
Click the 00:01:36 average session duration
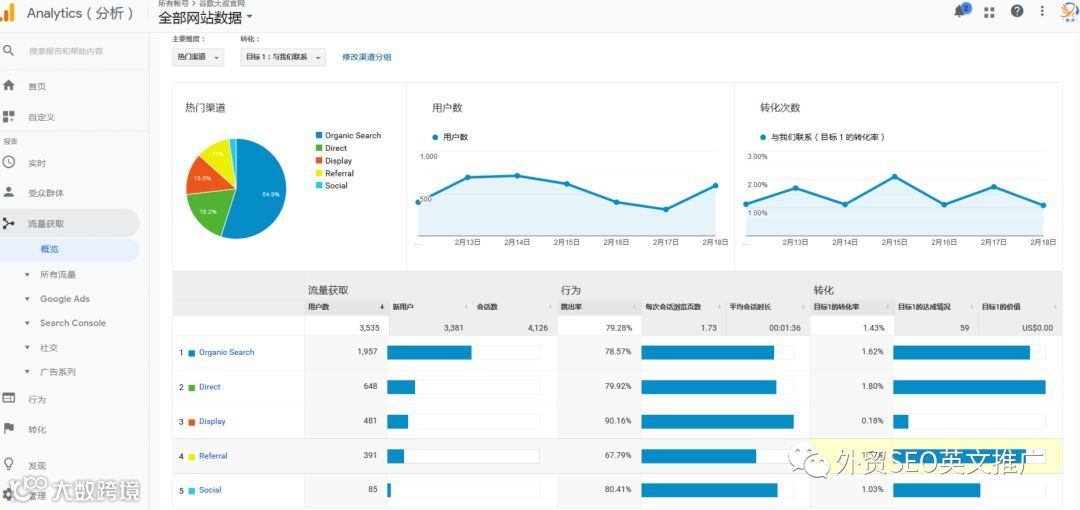pos(785,328)
